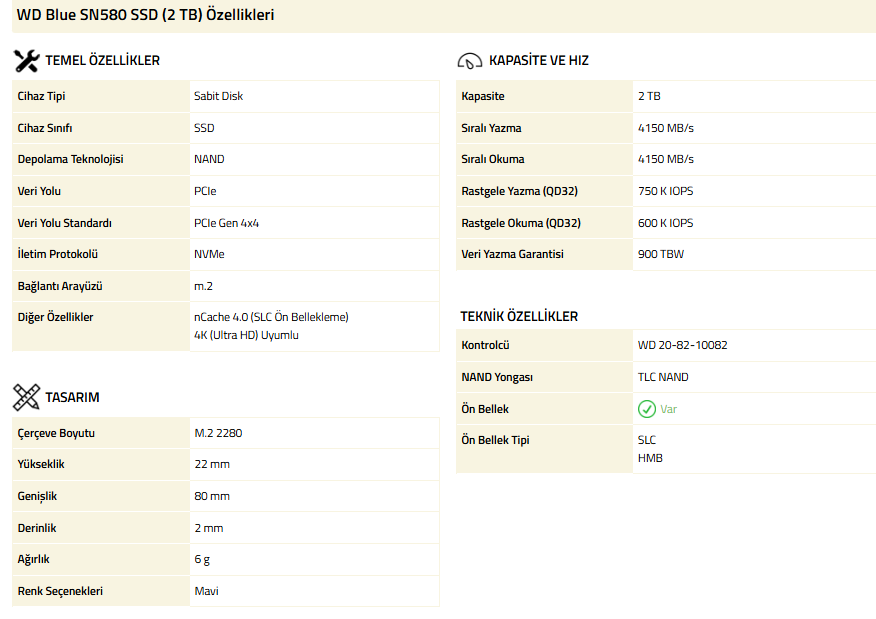Click the Depolama Teknolojisi label
This screenshot has height=619, width=876.
point(70,159)
